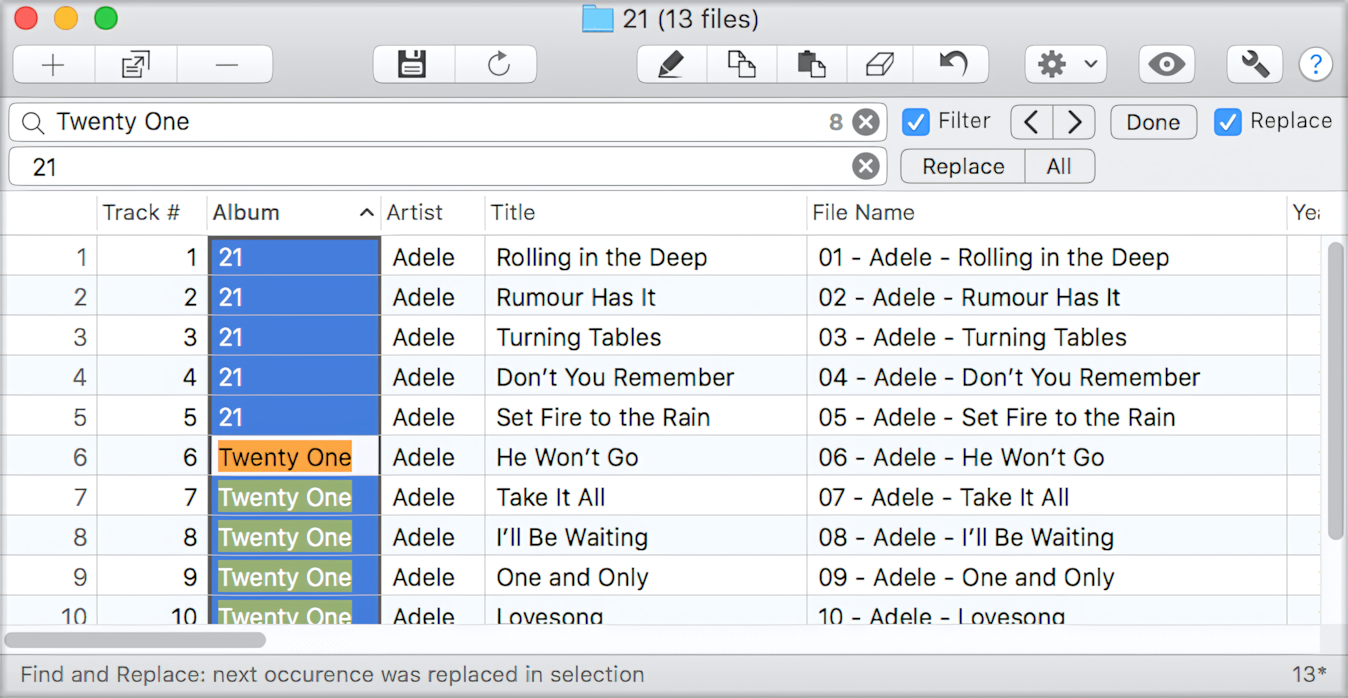Viewport: 1348px width, 698px height.
Task: Sort by the Album column header
Action: pyautogui.click(x=293, y=212)
